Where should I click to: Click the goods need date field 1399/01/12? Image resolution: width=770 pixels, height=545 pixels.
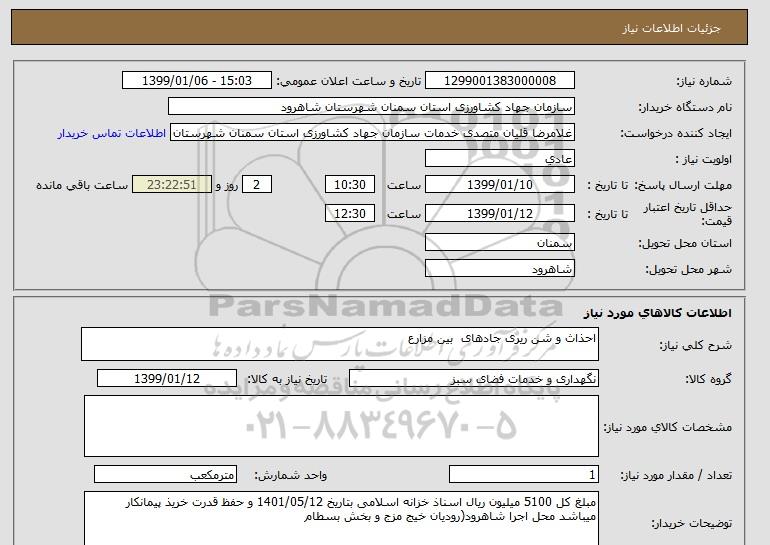[x=167, y=379]
